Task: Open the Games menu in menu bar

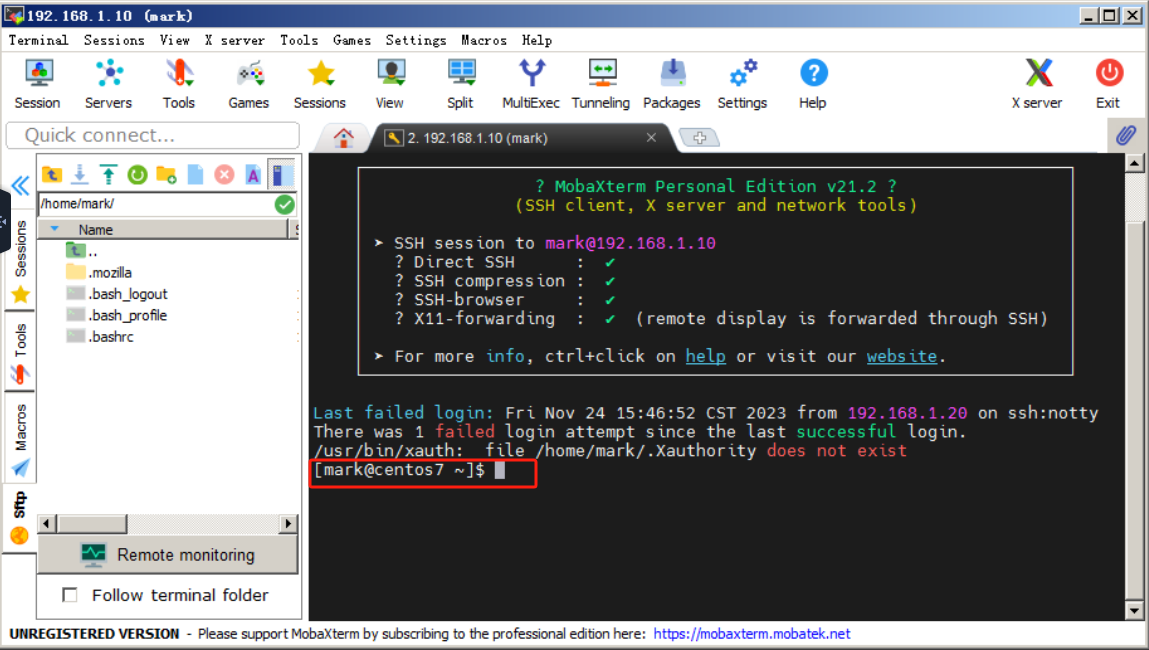Action: (x=352, y=40)
